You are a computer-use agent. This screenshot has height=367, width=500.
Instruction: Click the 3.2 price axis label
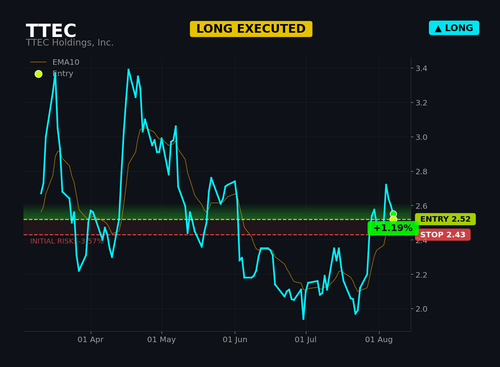click(421, 103)
